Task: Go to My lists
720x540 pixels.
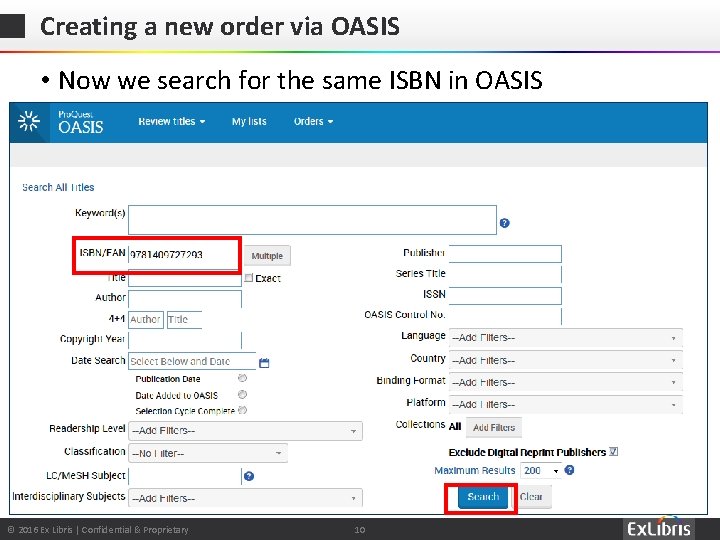Action: (x=249, y=122)
